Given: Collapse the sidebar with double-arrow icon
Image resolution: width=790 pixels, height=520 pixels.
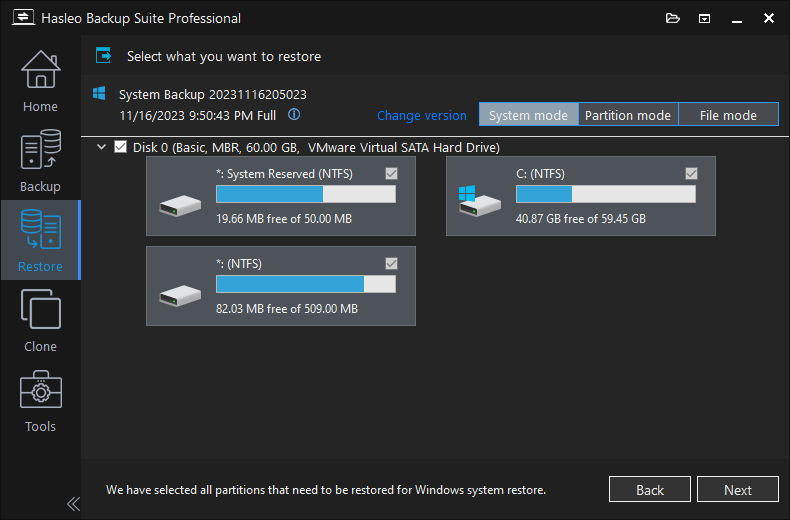Looking at the screenshot, I should pyautogui.click(x=73, y=504).
